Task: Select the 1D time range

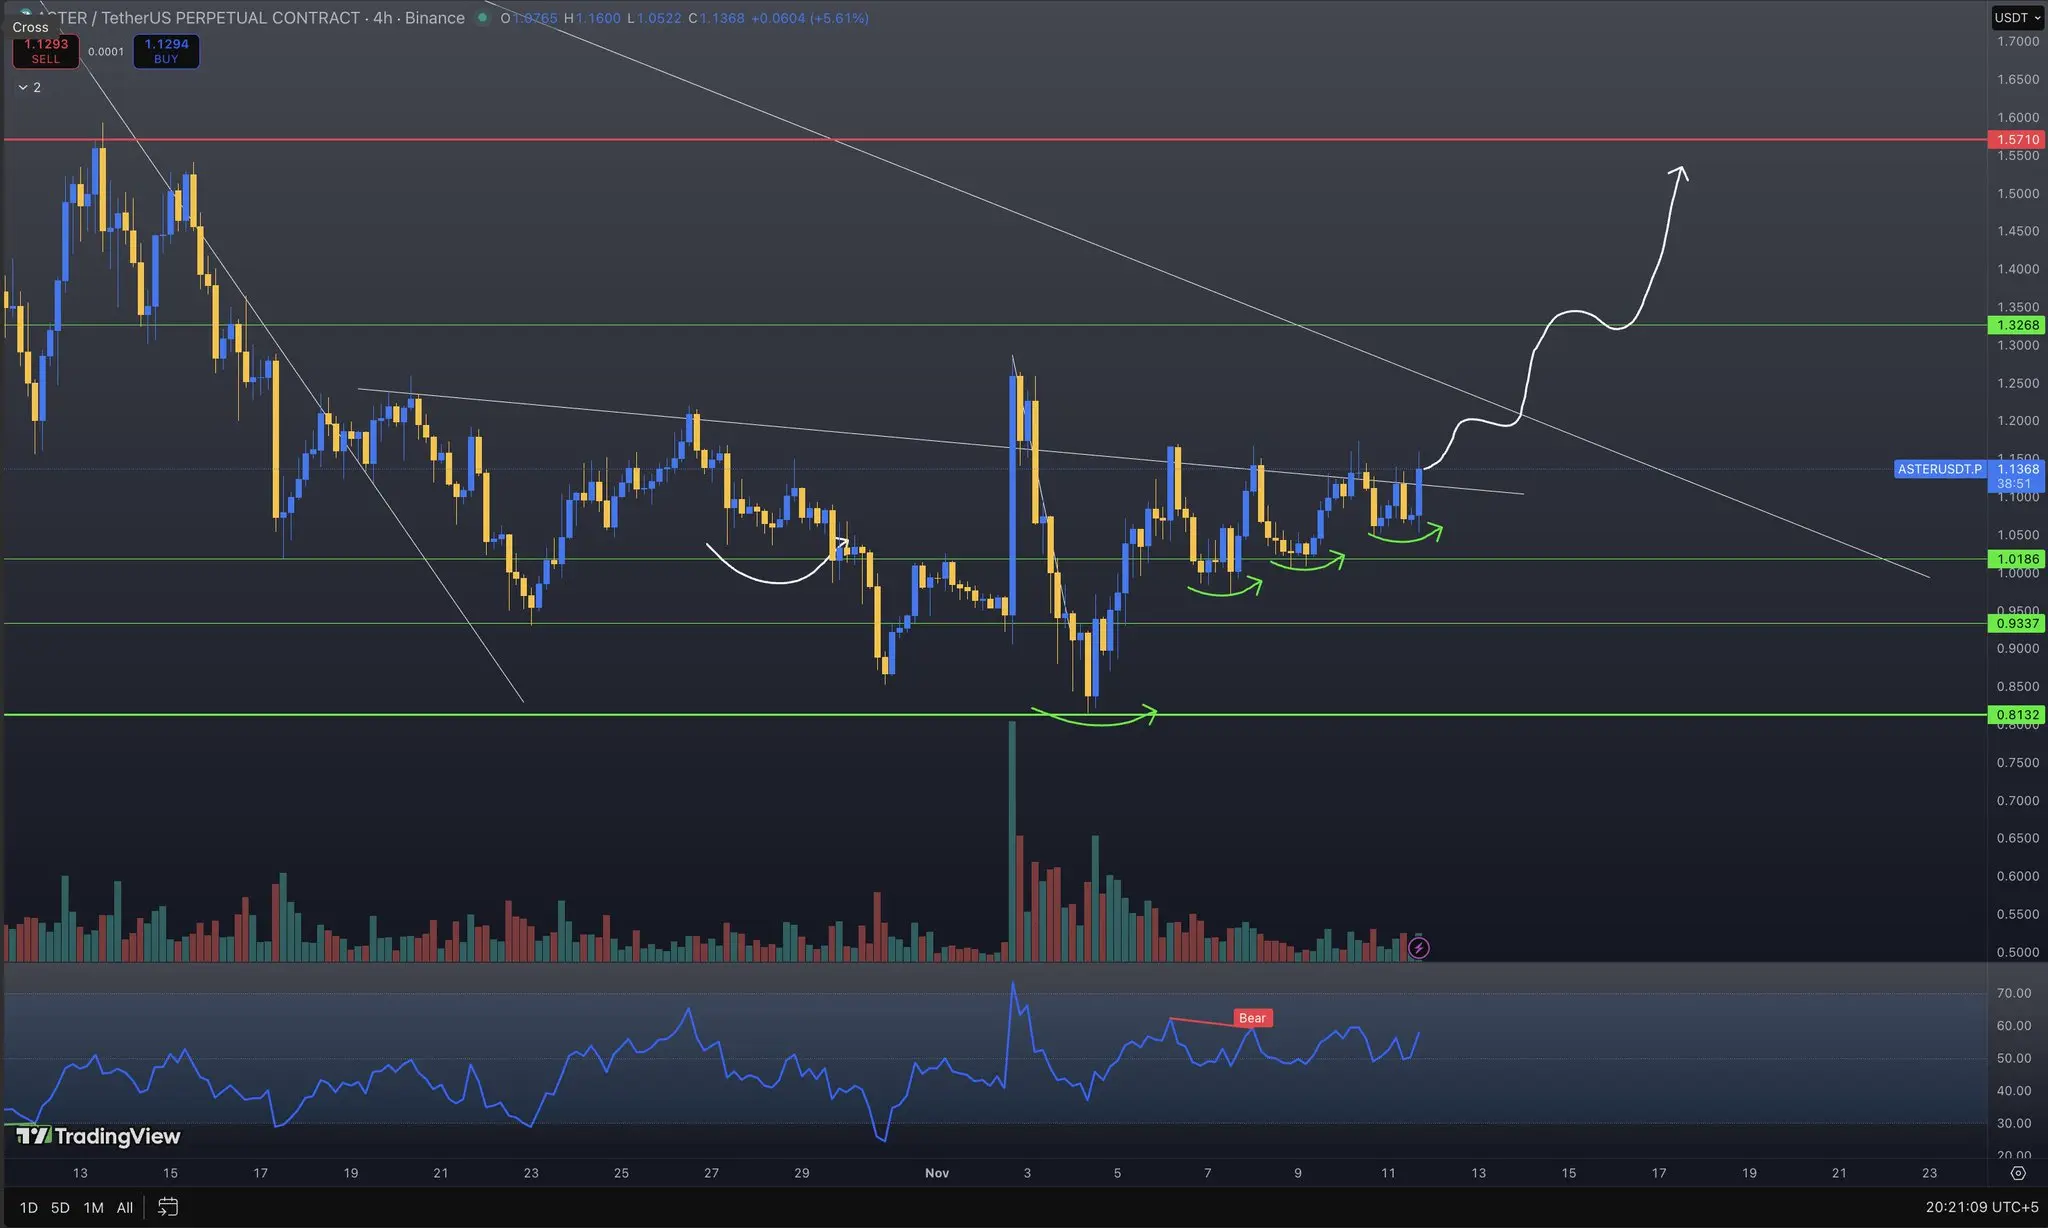Action: click(29, 1207)
